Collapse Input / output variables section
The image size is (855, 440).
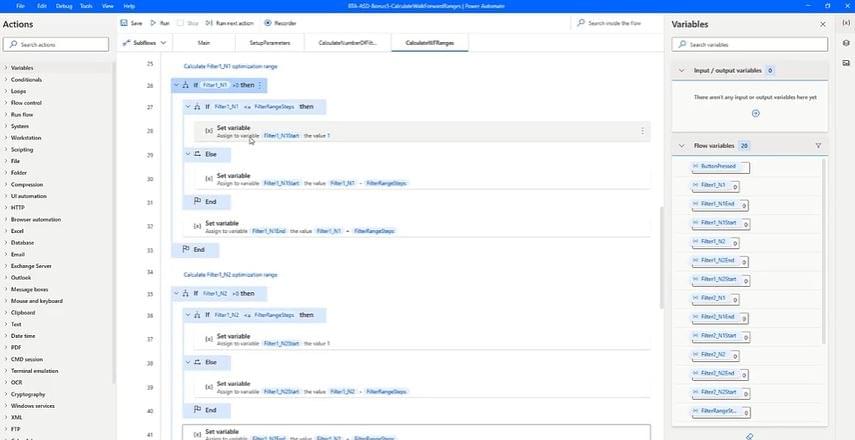682,71
